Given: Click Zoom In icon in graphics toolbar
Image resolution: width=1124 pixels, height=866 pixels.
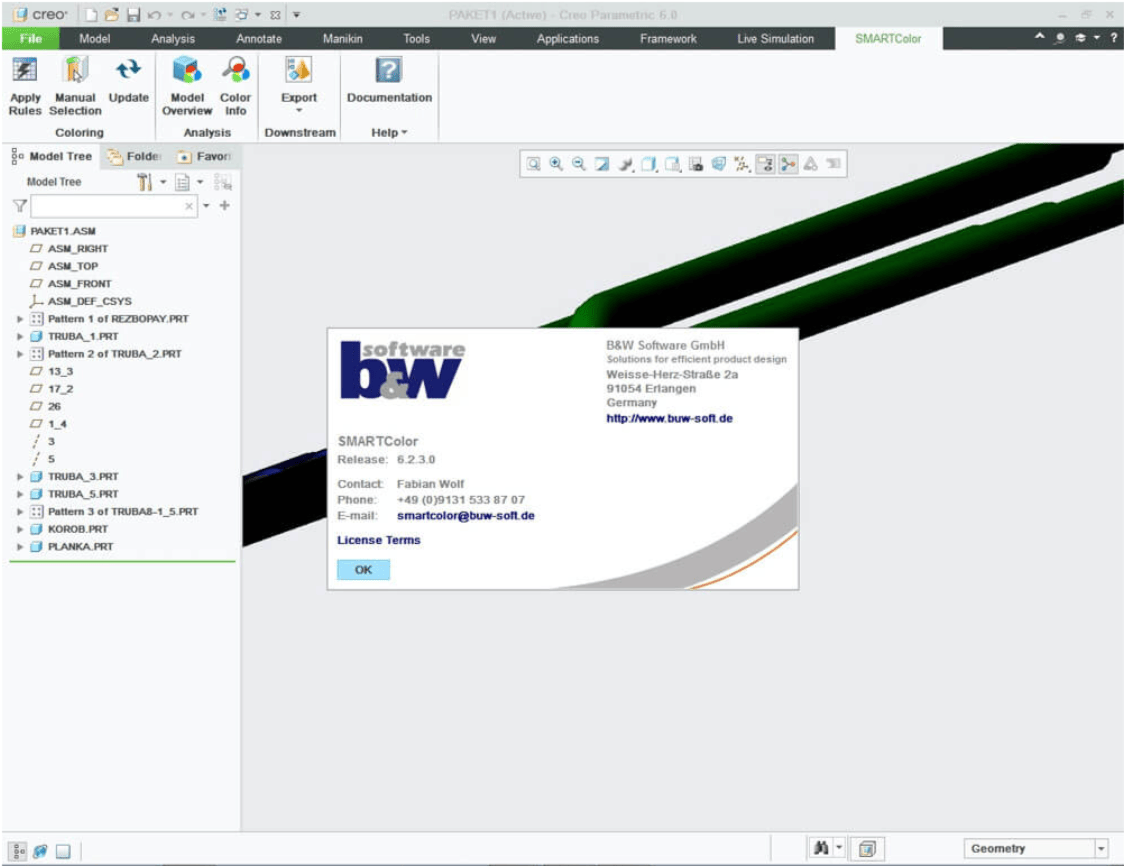Looking at the screenshot, I should (556, 164).
